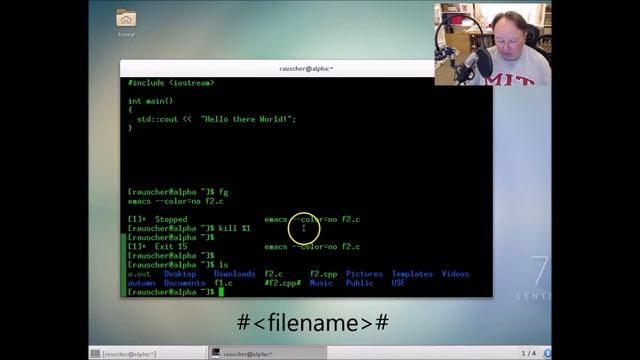Screen dimensions: 640x360
Task: Click the #f2.cpp# autosave file name
Action: (282, 283)
